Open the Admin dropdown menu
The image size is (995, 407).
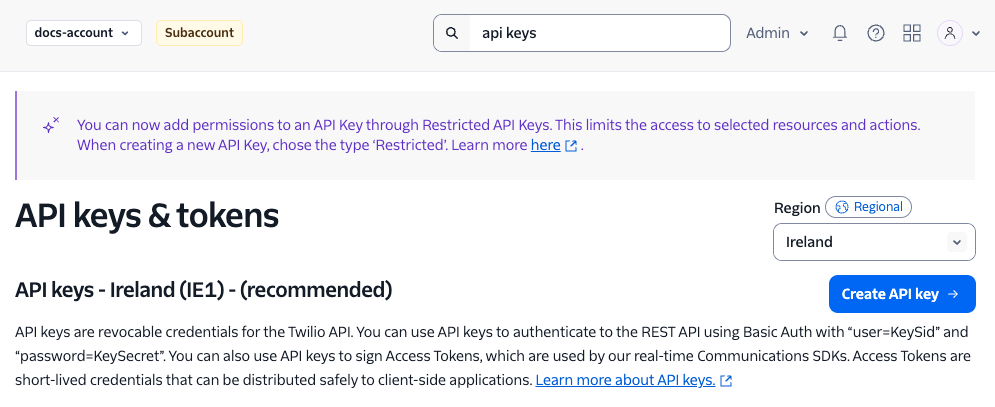pos(777,33)
